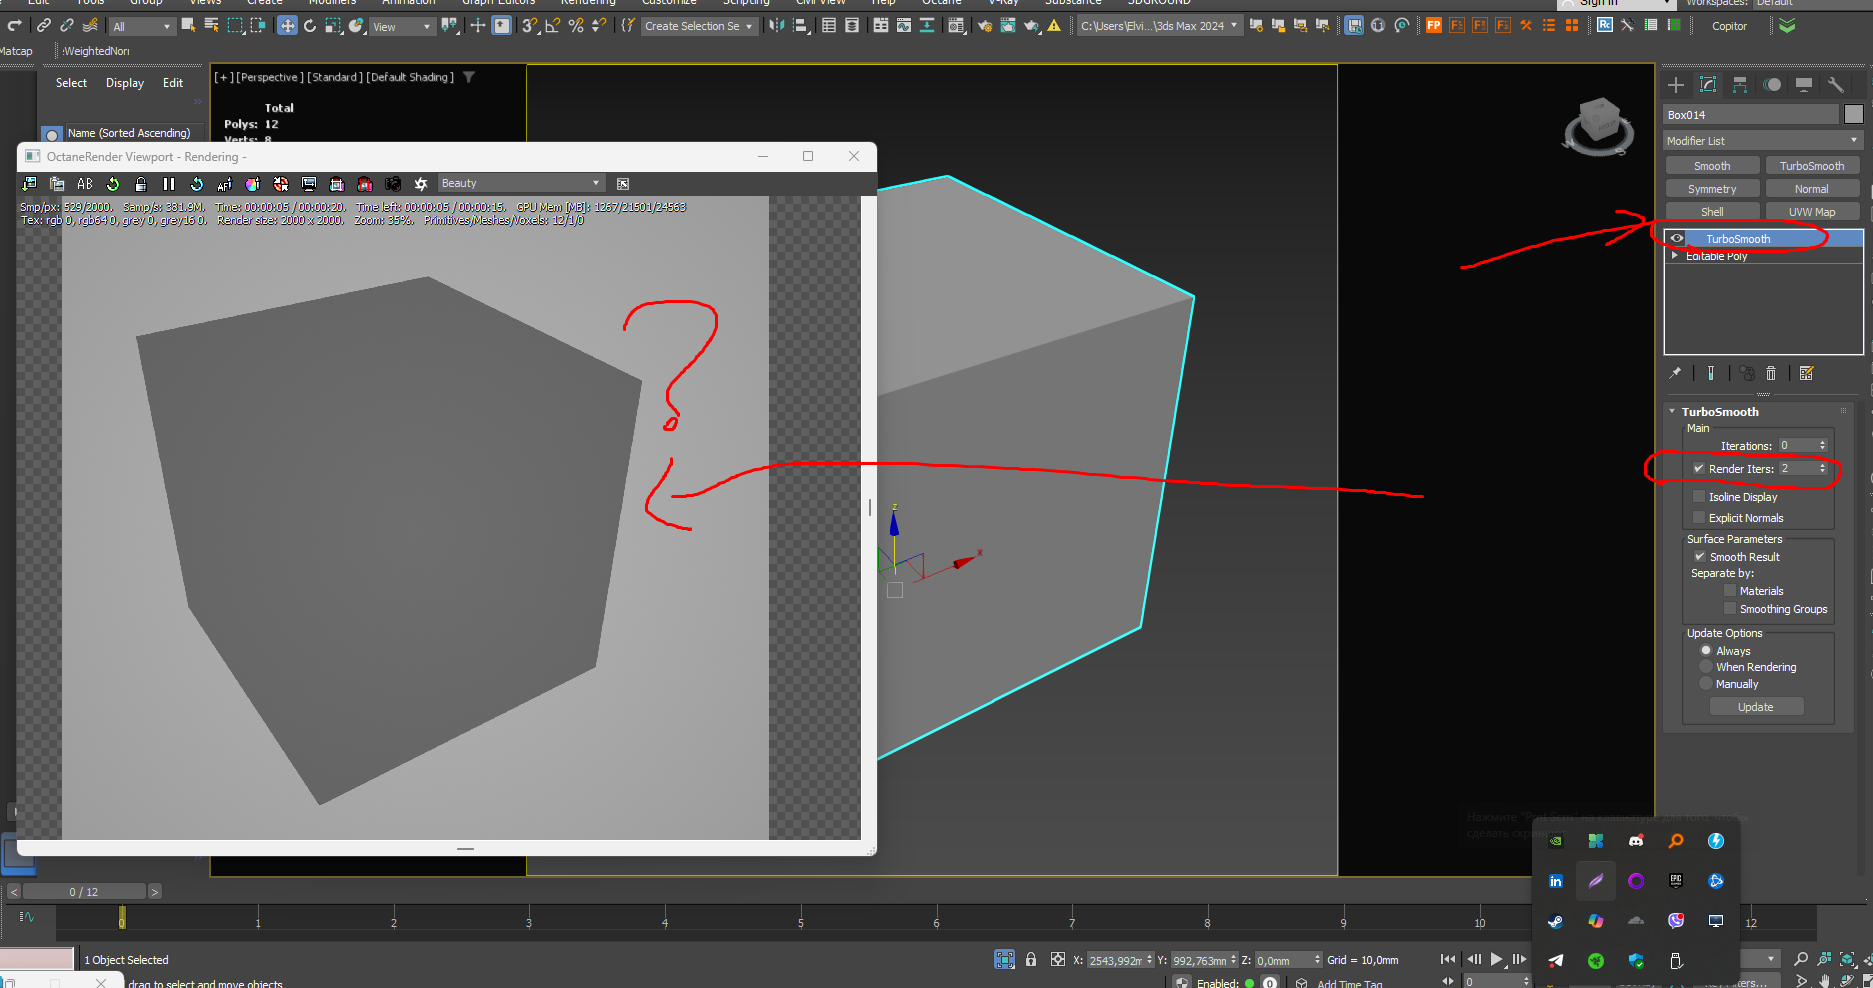Click the Octane AB comparison icon
Viewport: 1873px width, 988px height.
85,184
